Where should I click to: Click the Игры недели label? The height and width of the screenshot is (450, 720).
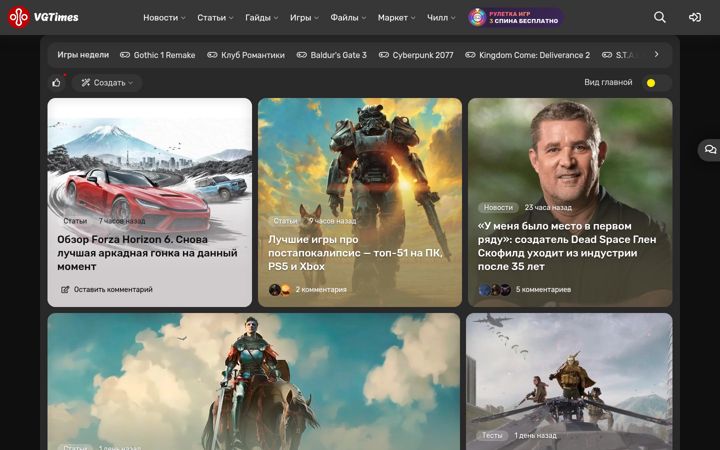pyautogui.click(x=83, y=55)
